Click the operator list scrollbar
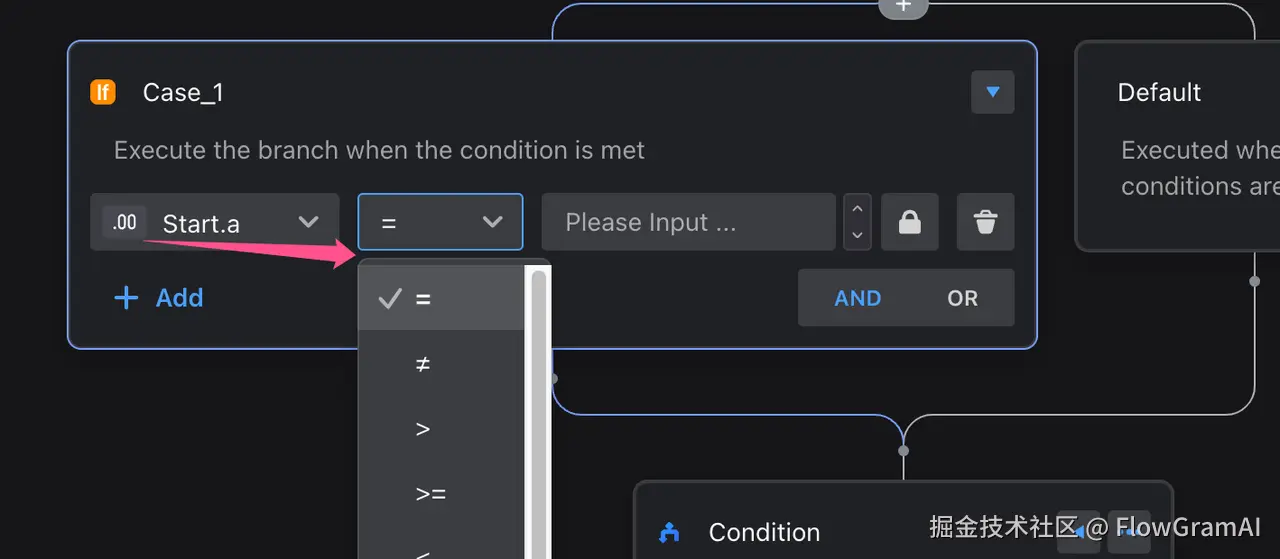1280x559 pixels. tap(539, 400)
